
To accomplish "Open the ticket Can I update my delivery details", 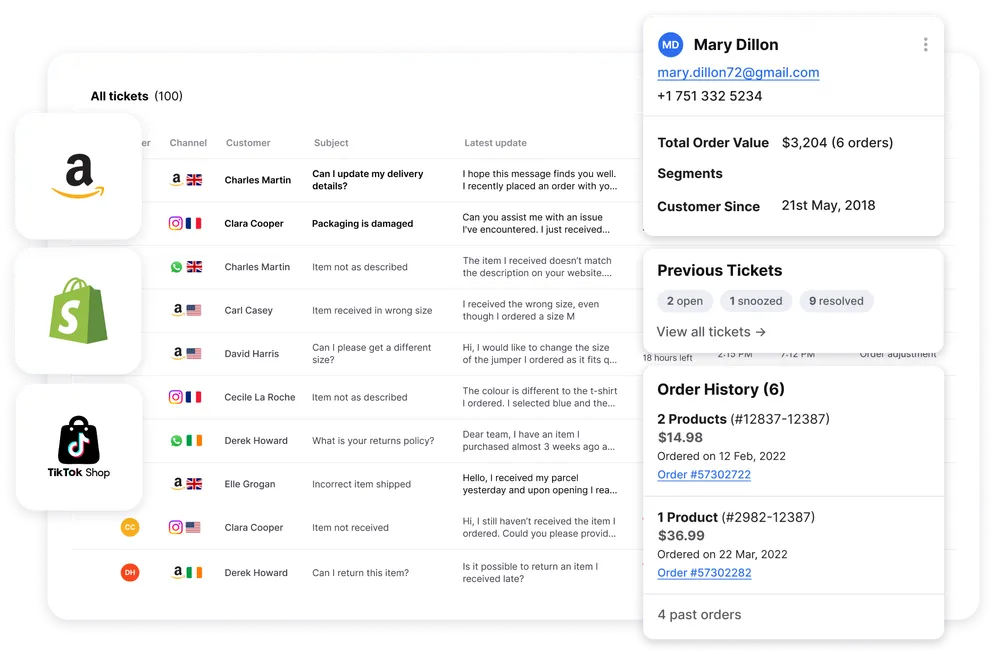I will 367,180.
